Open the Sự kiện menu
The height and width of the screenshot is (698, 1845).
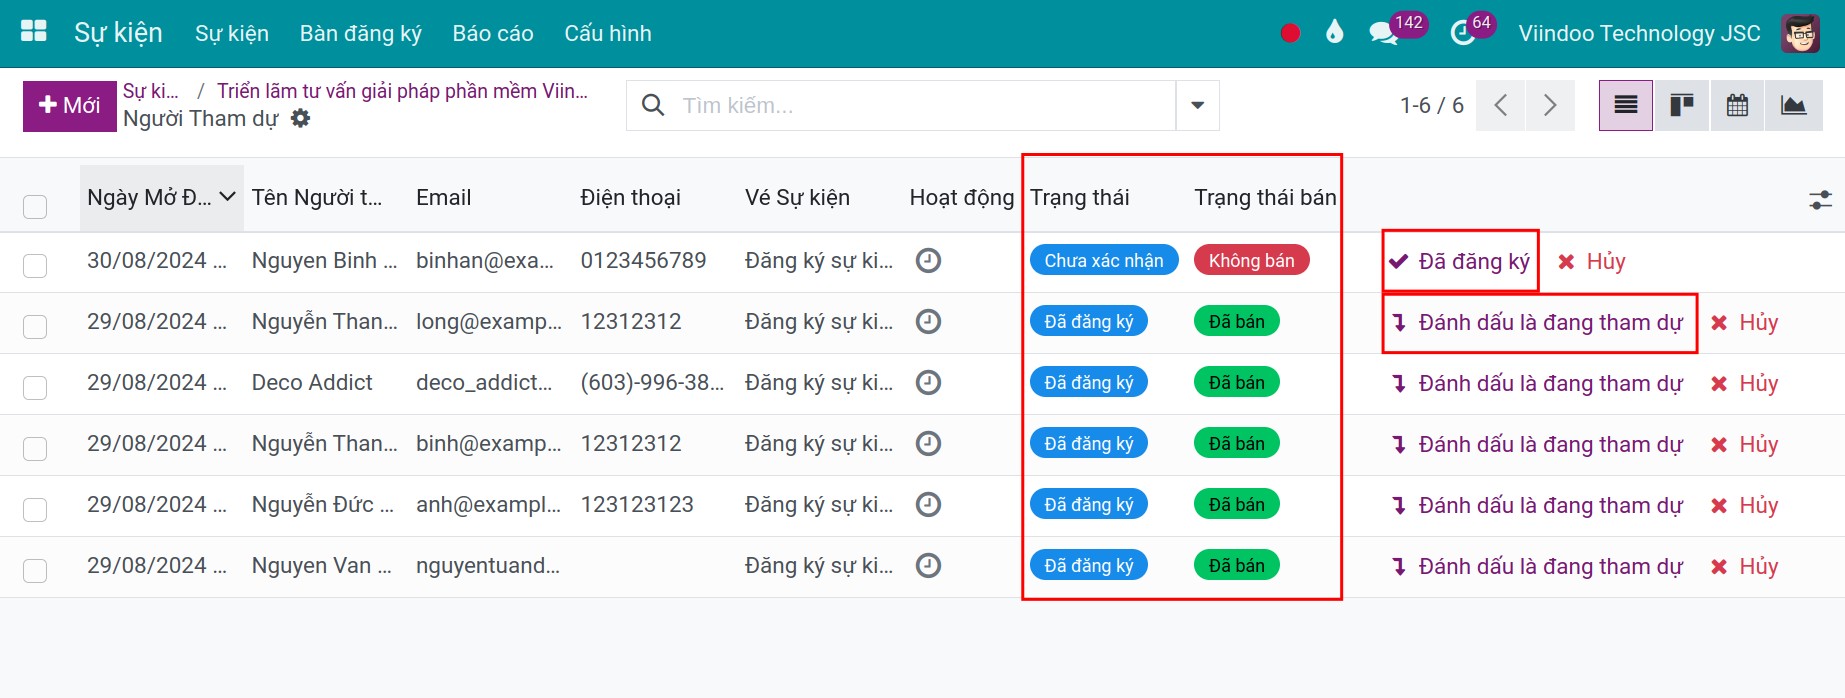pos(232,33)
